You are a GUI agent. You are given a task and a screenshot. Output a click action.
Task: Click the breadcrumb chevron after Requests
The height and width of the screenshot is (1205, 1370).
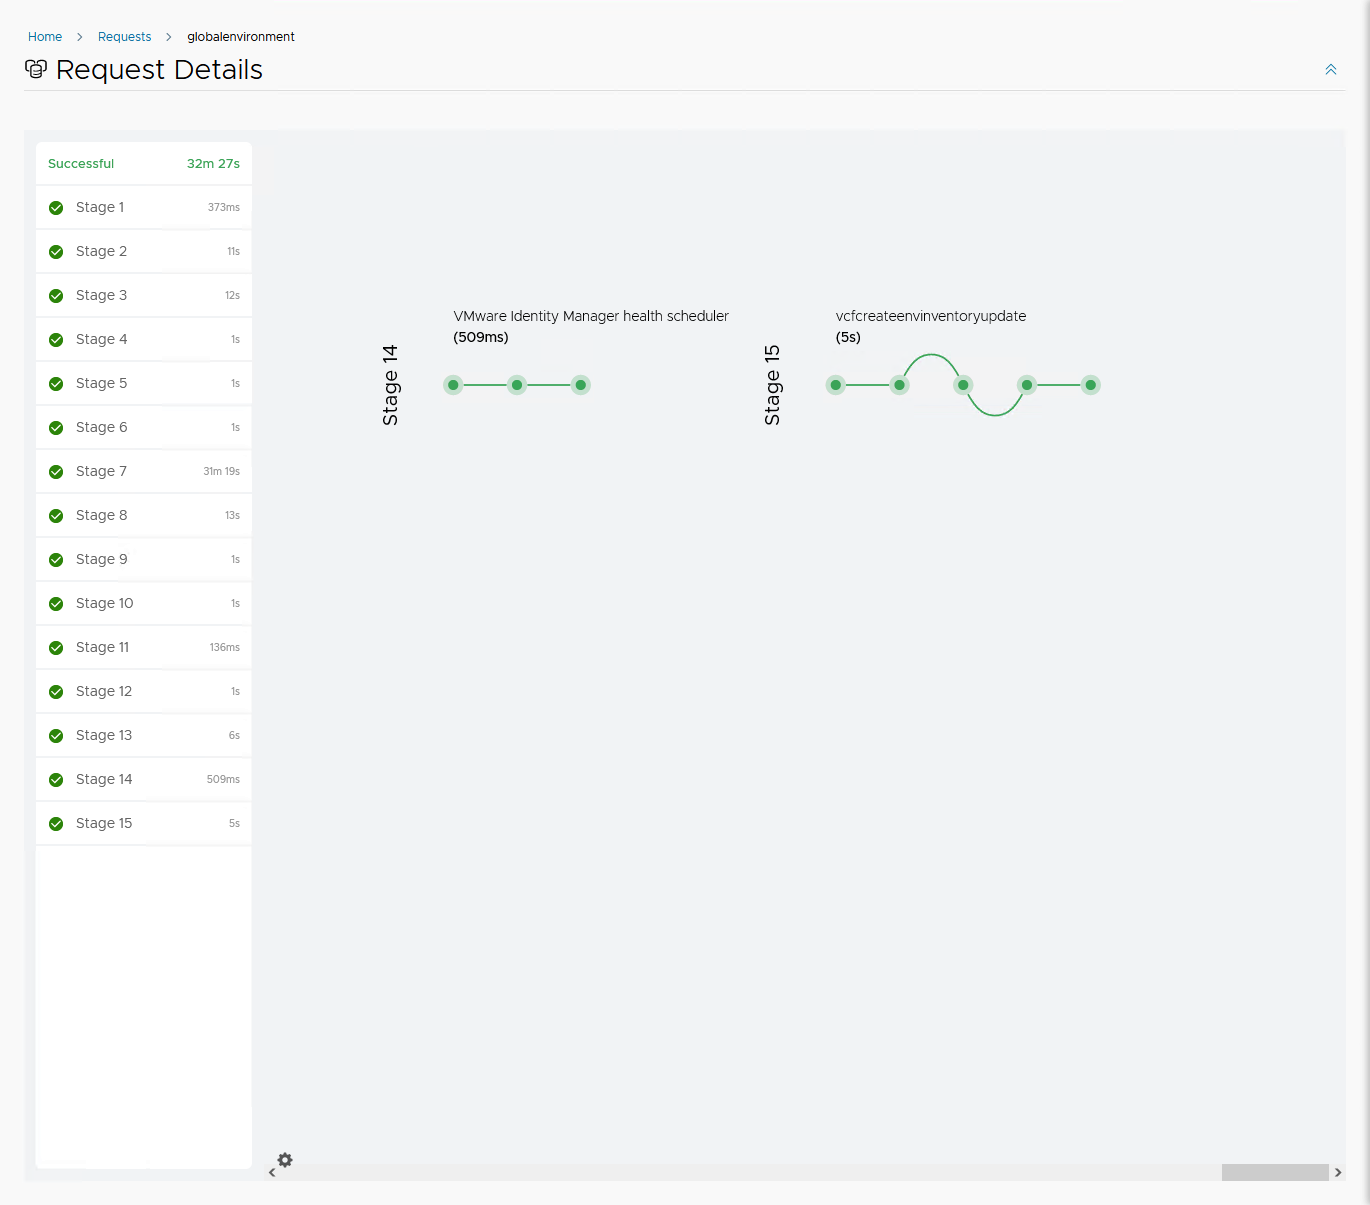169,37
